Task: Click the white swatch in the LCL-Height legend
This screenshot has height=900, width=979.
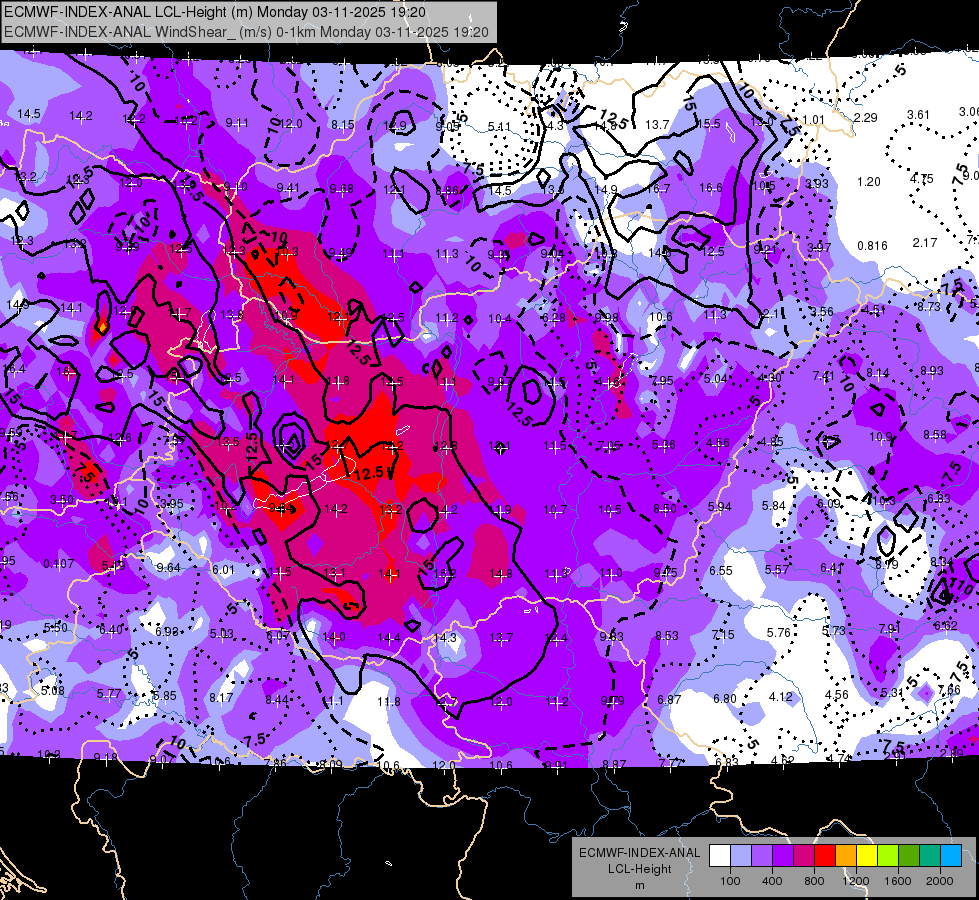Action: [720, 856]
